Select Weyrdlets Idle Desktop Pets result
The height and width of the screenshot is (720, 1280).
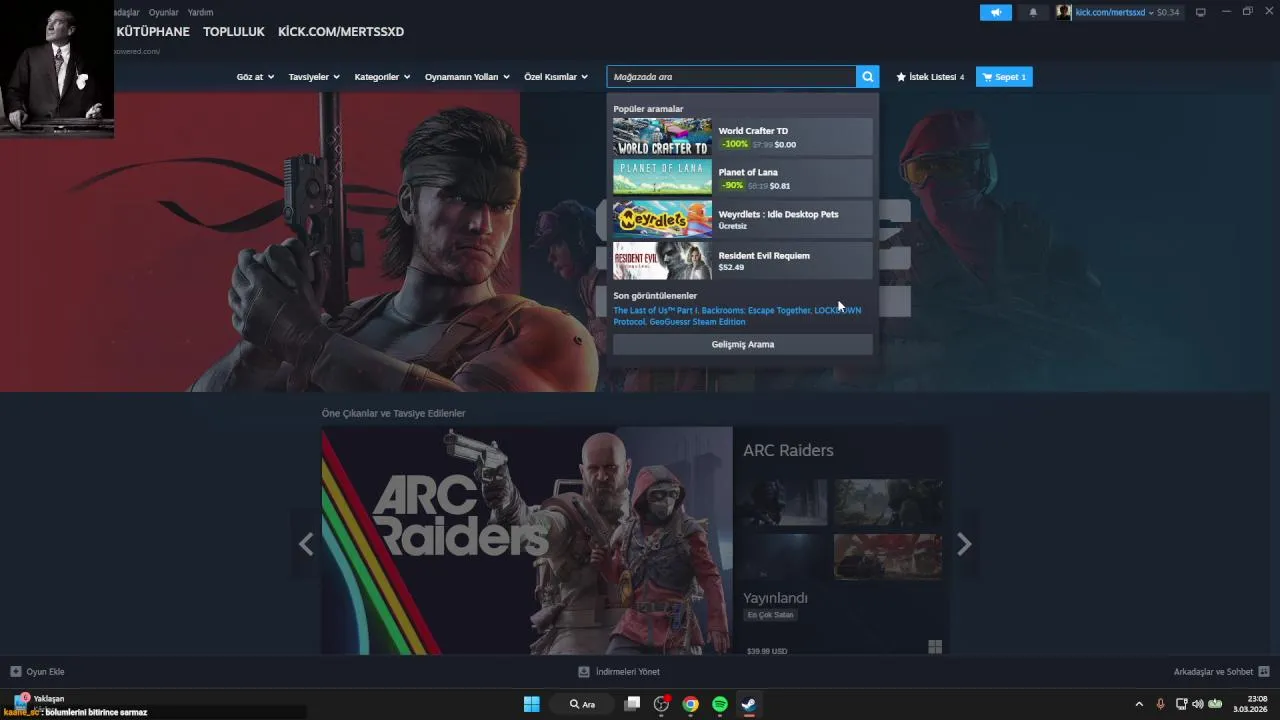tap(742, 219)
